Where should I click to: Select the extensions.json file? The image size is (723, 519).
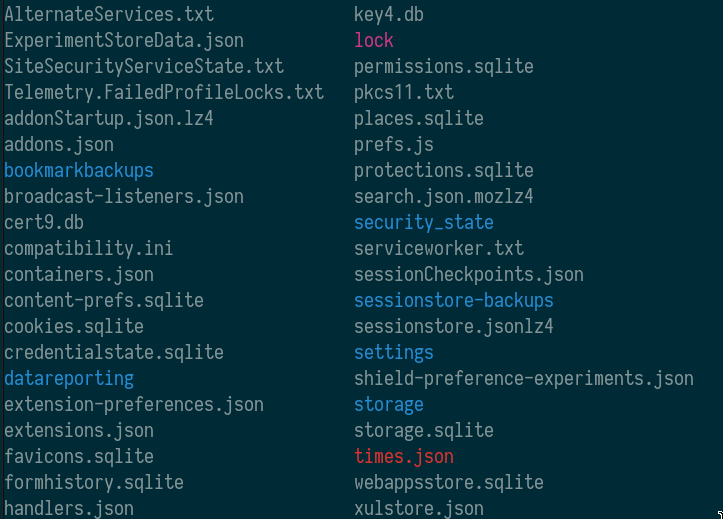(x=79, y=430)
